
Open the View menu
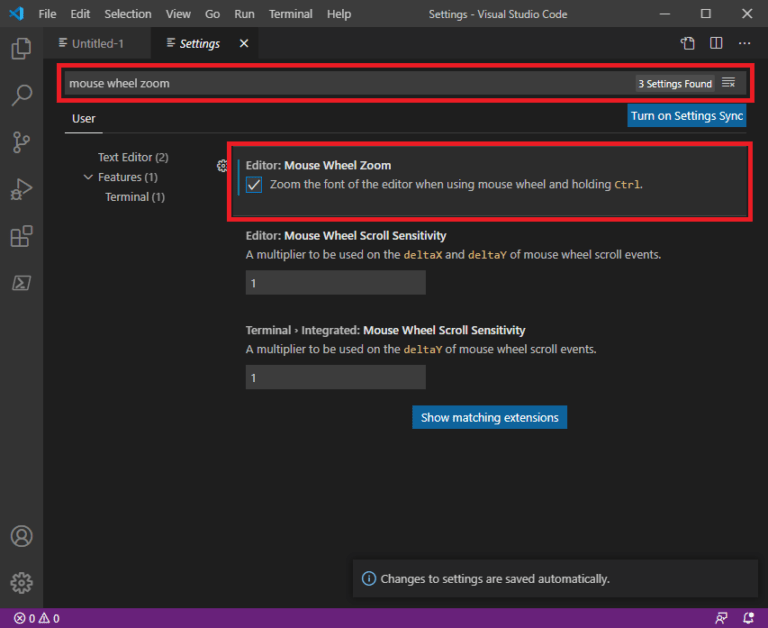point(178,14)
